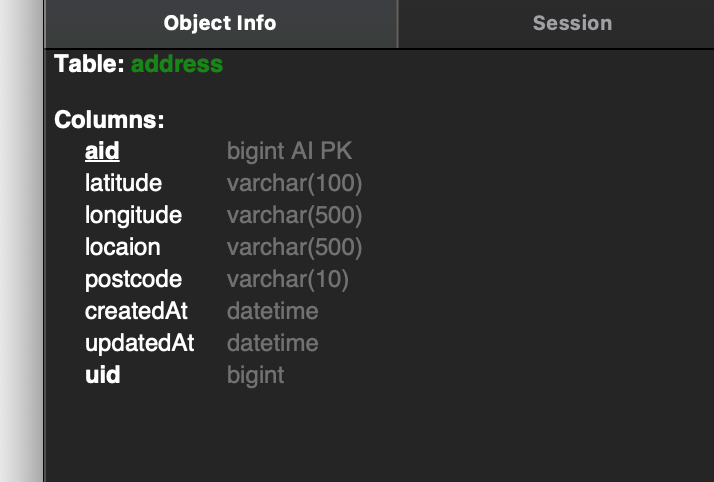Open the Session tab
Viewport: 714px width, 482px height.
point(572,23)
